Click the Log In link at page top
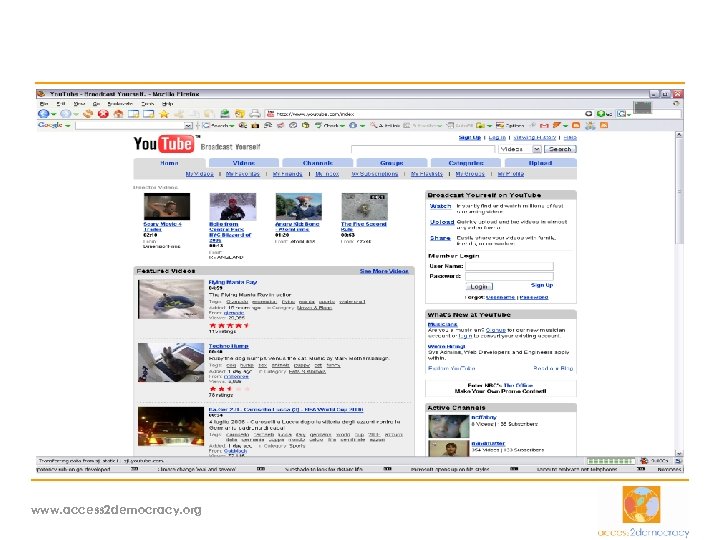The width and height of the screenshot is (720, 540). click(x=497, y=138)
